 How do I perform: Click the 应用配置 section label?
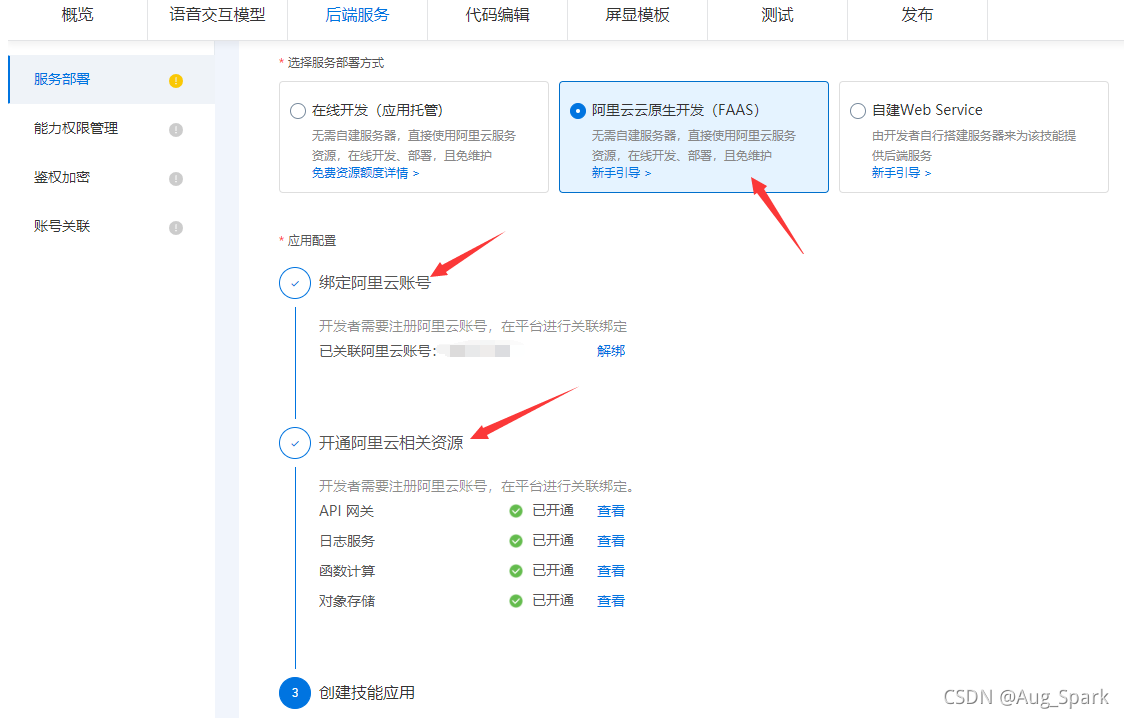click(x=311, y=241)
